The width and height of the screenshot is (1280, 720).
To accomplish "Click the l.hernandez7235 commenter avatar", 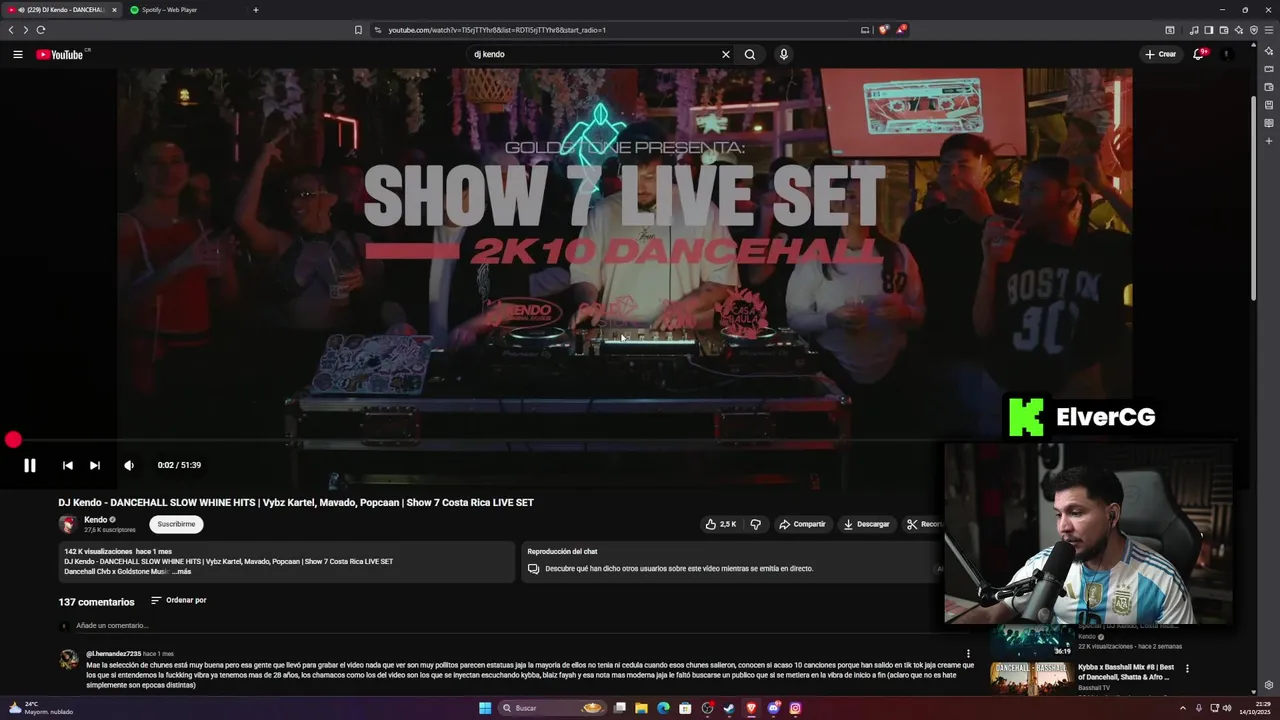I will point(68,659).
